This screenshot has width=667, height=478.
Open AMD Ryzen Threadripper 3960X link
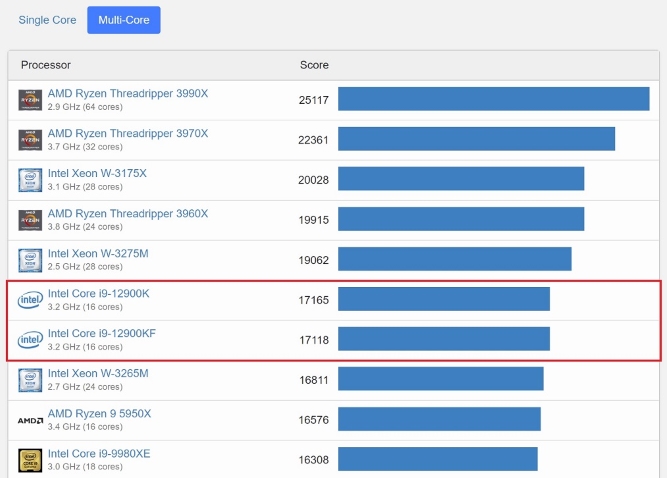[128, 213]
